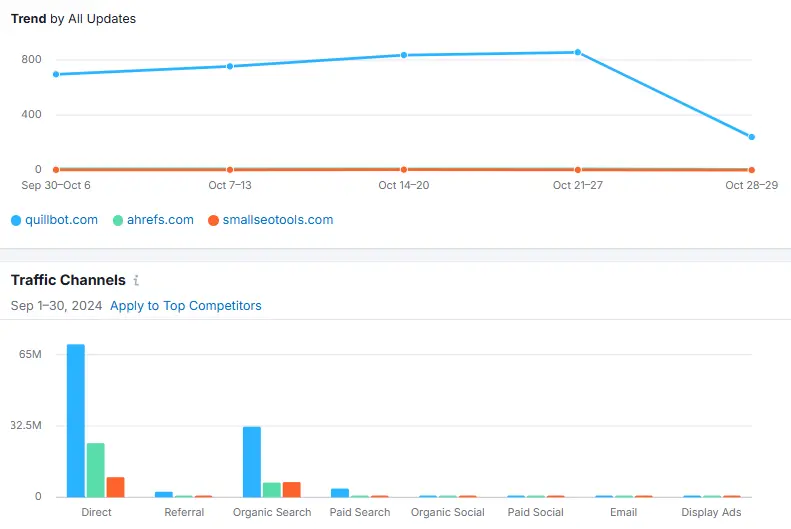The height and width of the screenshot is (529, 791).
Task: Click the blue Paid Search bar
Action: click(x=340, y=492)
